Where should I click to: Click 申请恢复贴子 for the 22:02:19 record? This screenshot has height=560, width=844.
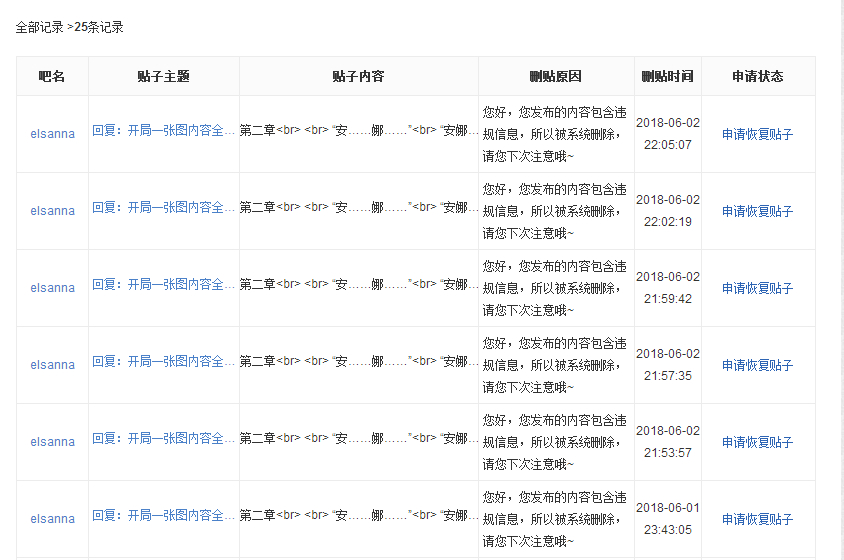point(757,211)
